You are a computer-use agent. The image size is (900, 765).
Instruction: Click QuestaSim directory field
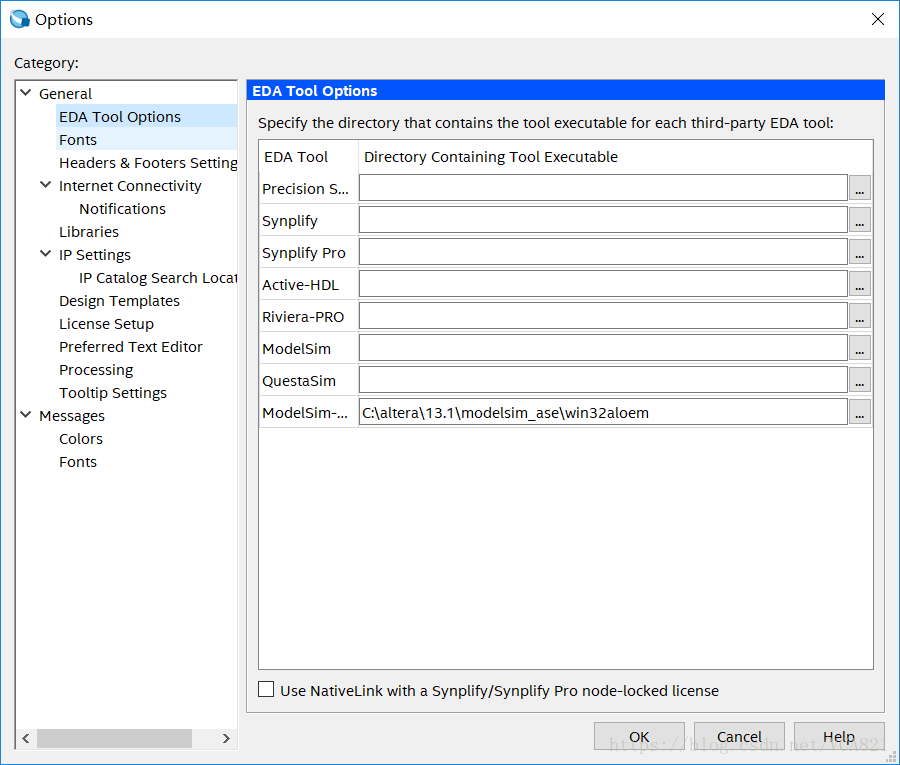(603, 380)
